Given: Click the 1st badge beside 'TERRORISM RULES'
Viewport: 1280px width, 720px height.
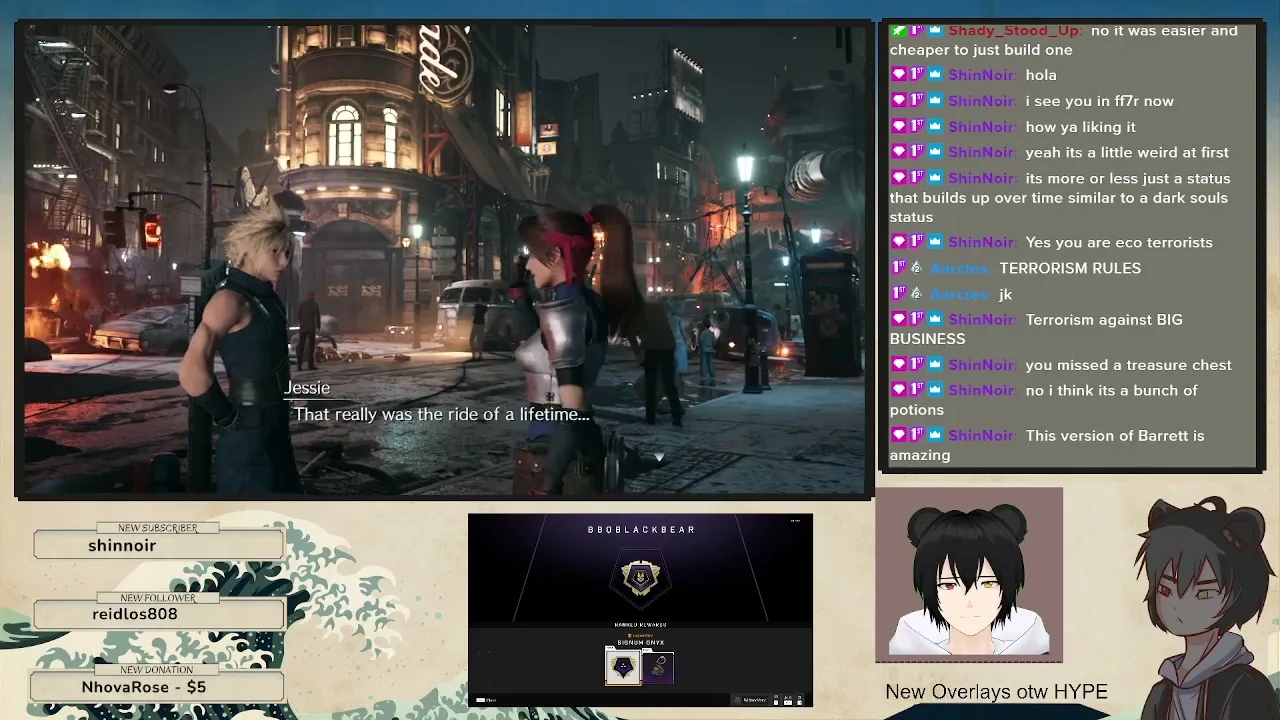Looking at the screenshot, I should pos(898,268).
